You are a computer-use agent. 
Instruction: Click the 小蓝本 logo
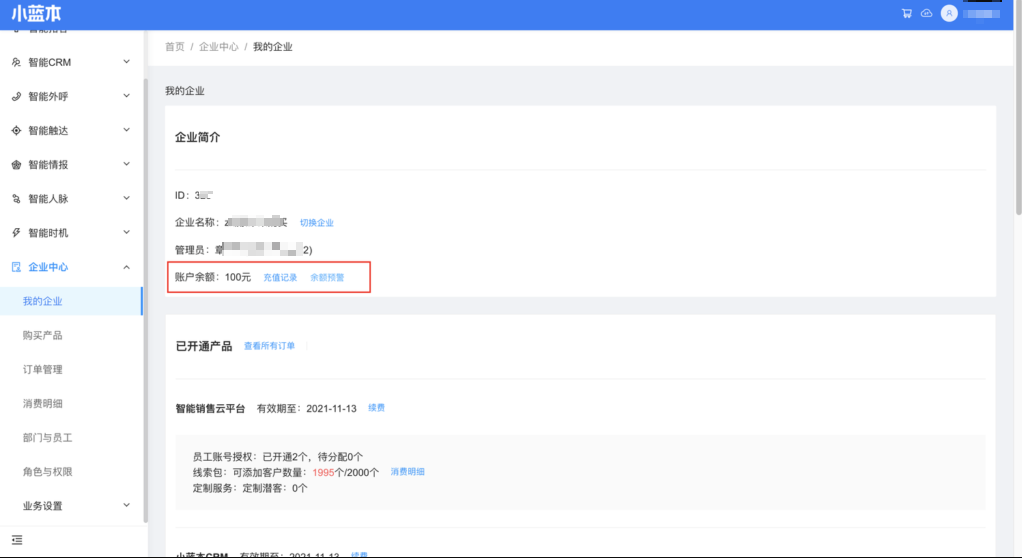coord(37,14)
